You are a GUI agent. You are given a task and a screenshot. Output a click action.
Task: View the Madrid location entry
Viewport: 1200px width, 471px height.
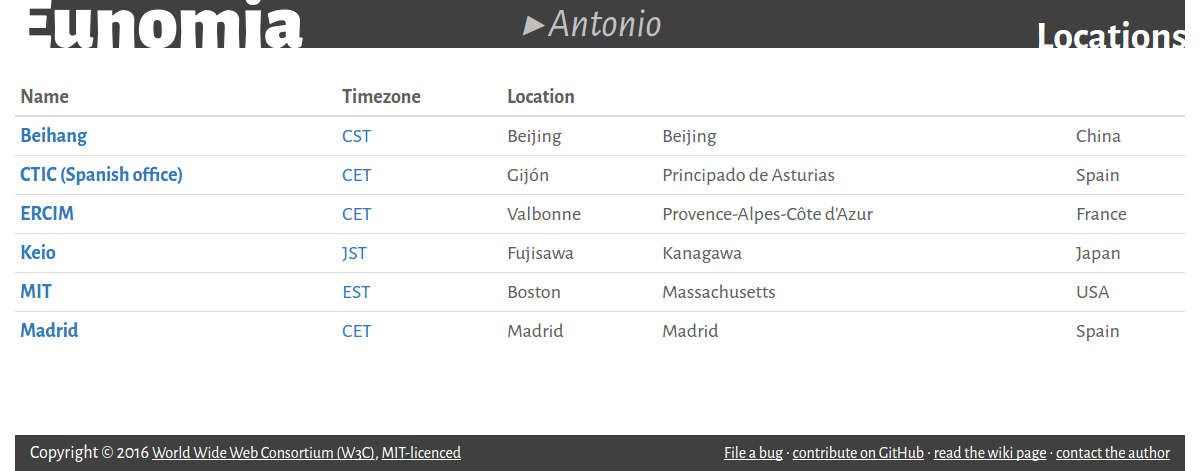coord(49,330)
